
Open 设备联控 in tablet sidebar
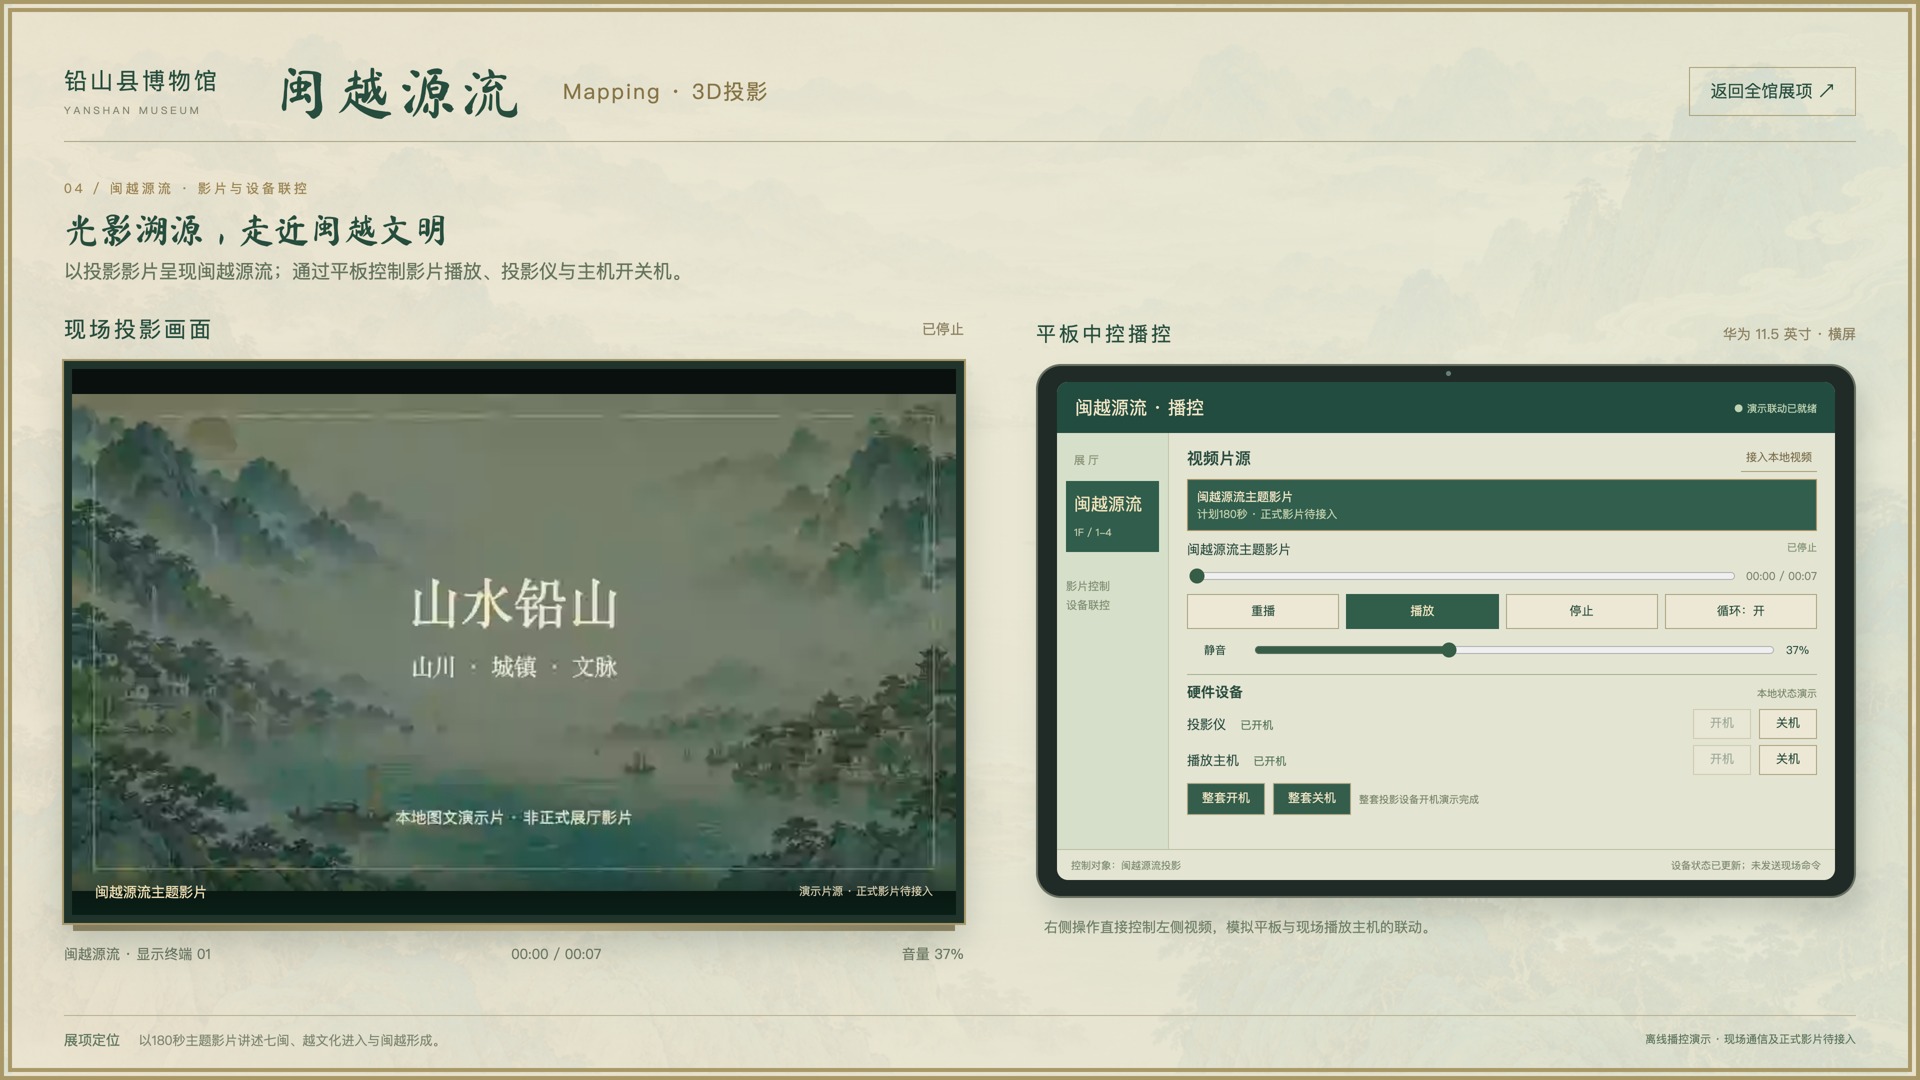pyautogui.click(x=1087, y=605)
